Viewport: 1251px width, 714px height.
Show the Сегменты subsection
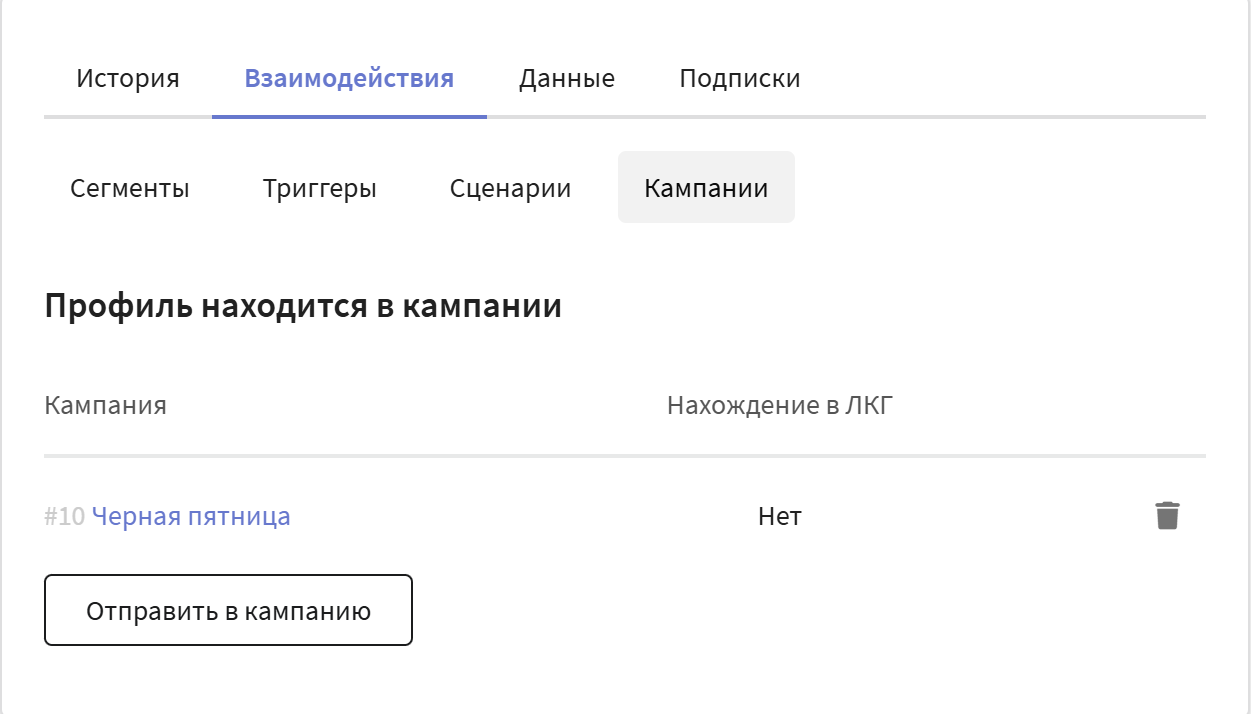coord(130,188)
